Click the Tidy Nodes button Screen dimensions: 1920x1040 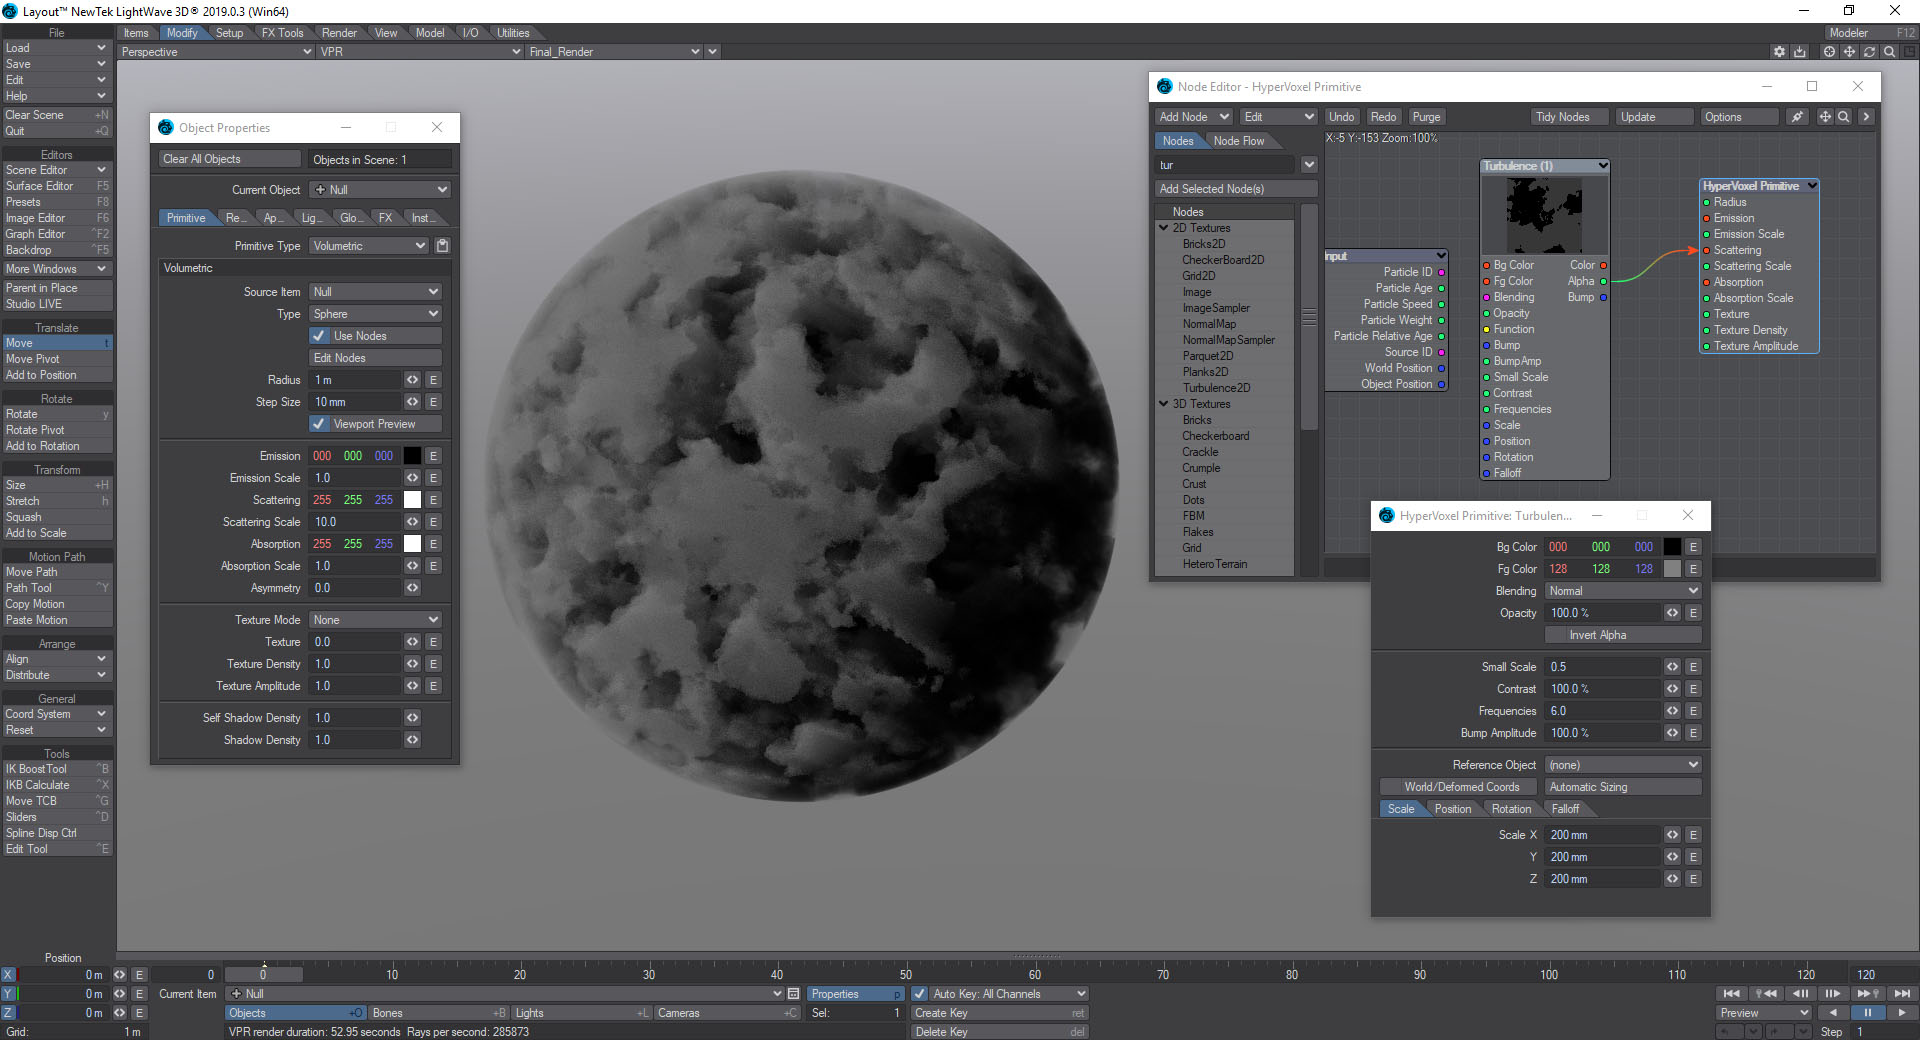(1567, 116)
